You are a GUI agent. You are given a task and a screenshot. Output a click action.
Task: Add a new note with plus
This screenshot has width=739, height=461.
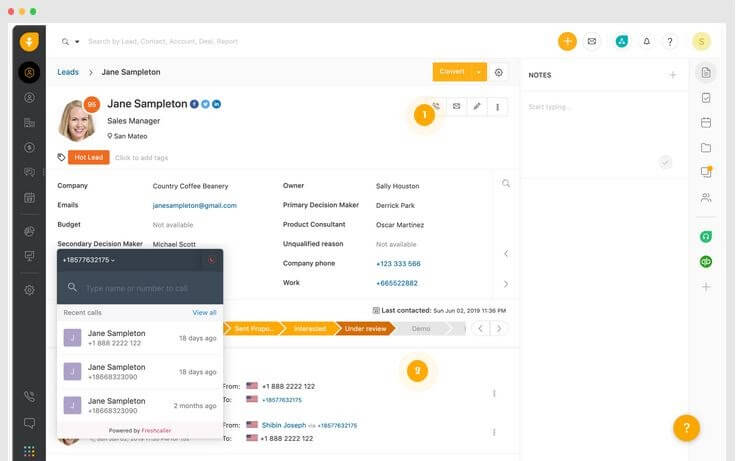pos(673,75)
